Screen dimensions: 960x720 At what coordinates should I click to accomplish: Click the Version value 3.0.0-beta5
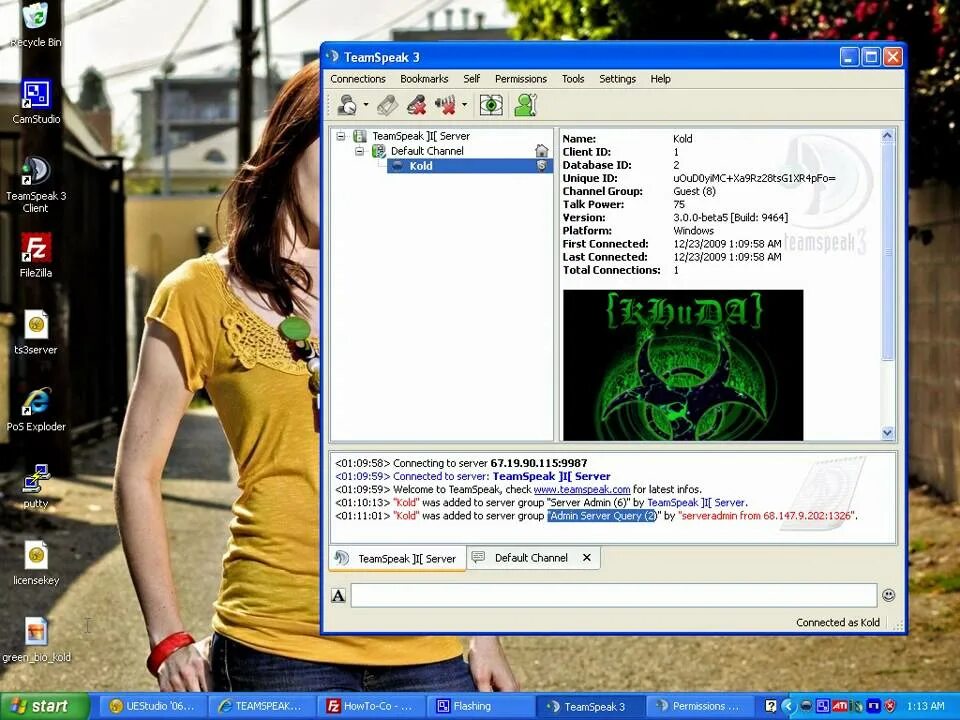coord(730,218)
